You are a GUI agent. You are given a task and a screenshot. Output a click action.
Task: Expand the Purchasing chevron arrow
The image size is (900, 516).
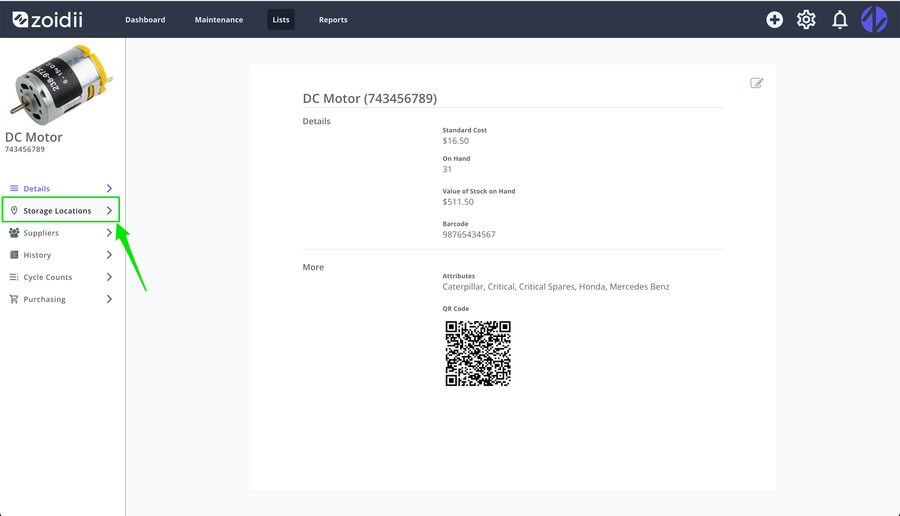109,299
